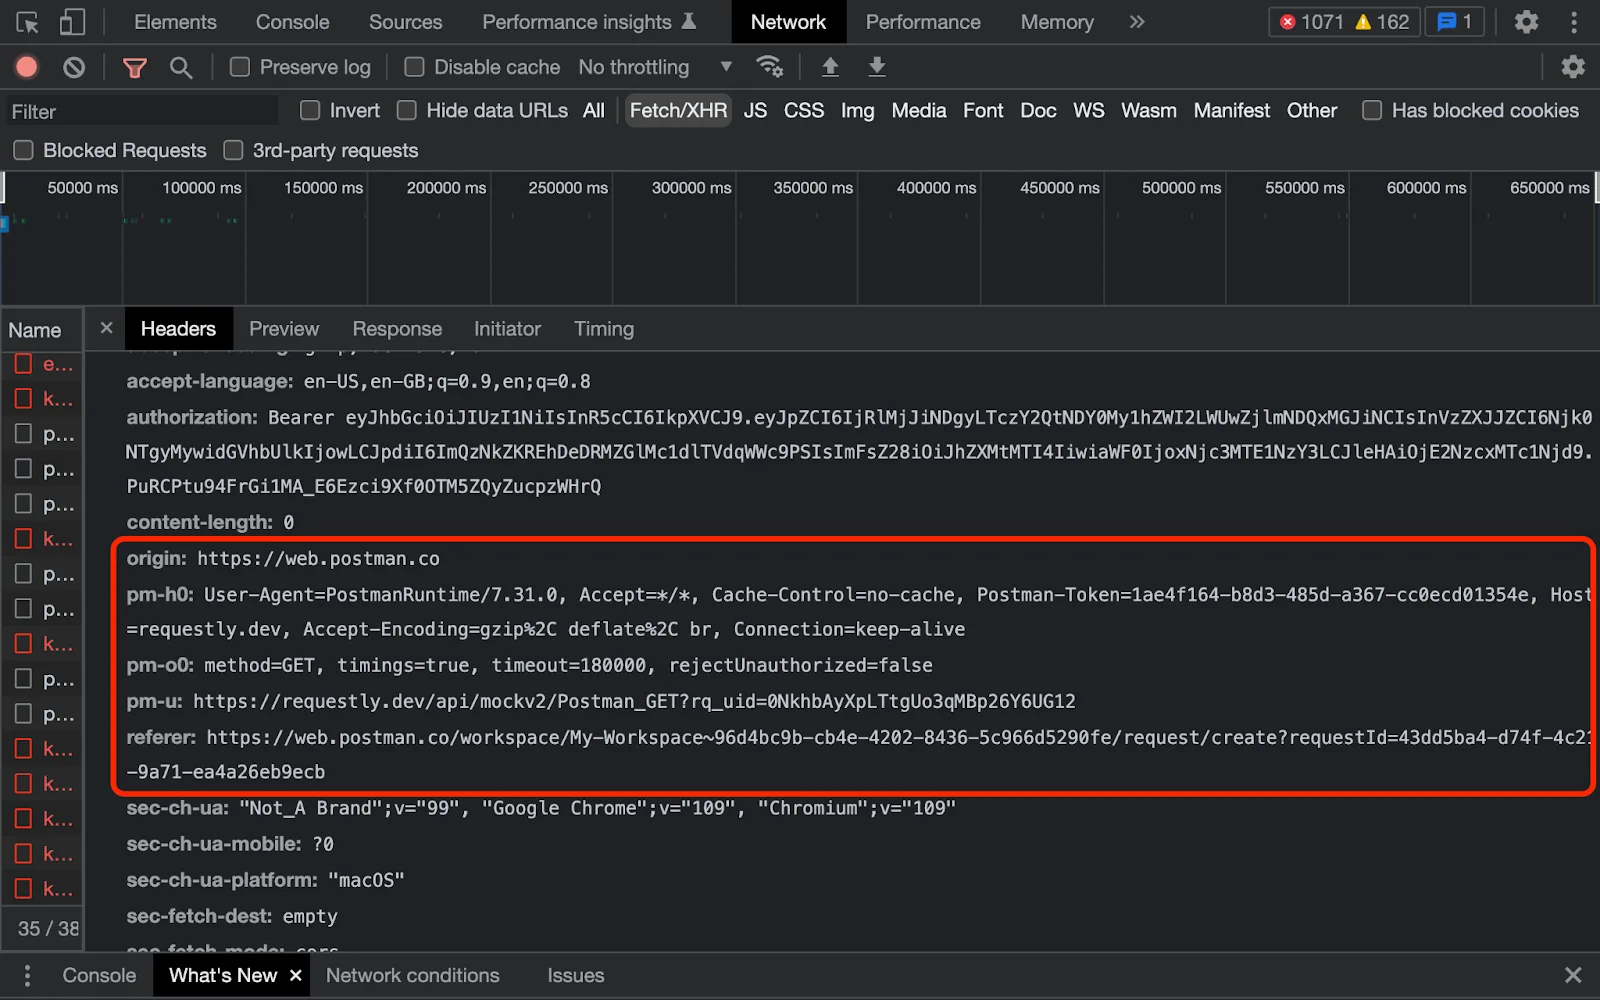
Task: Switch to Console panel tab
Action: pyautogui.click(x=292, y=22)
